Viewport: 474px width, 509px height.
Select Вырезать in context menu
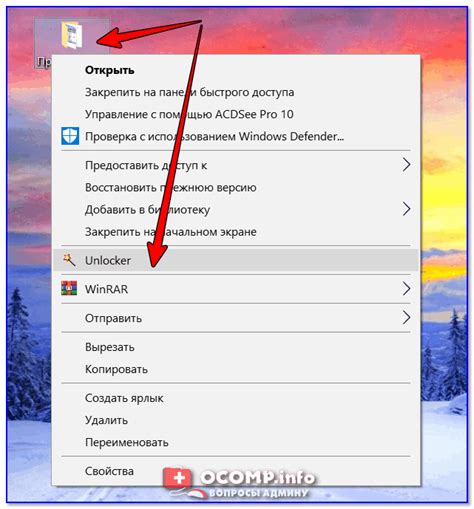click(110, 347)
